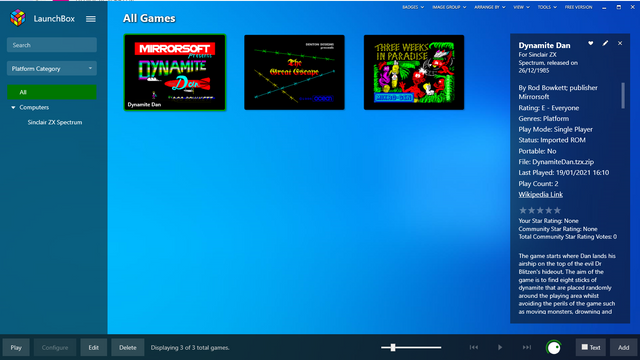The image size is (640, 360).
Task: Close the Dynamite Dan details panel
Action: coord(620,43)
